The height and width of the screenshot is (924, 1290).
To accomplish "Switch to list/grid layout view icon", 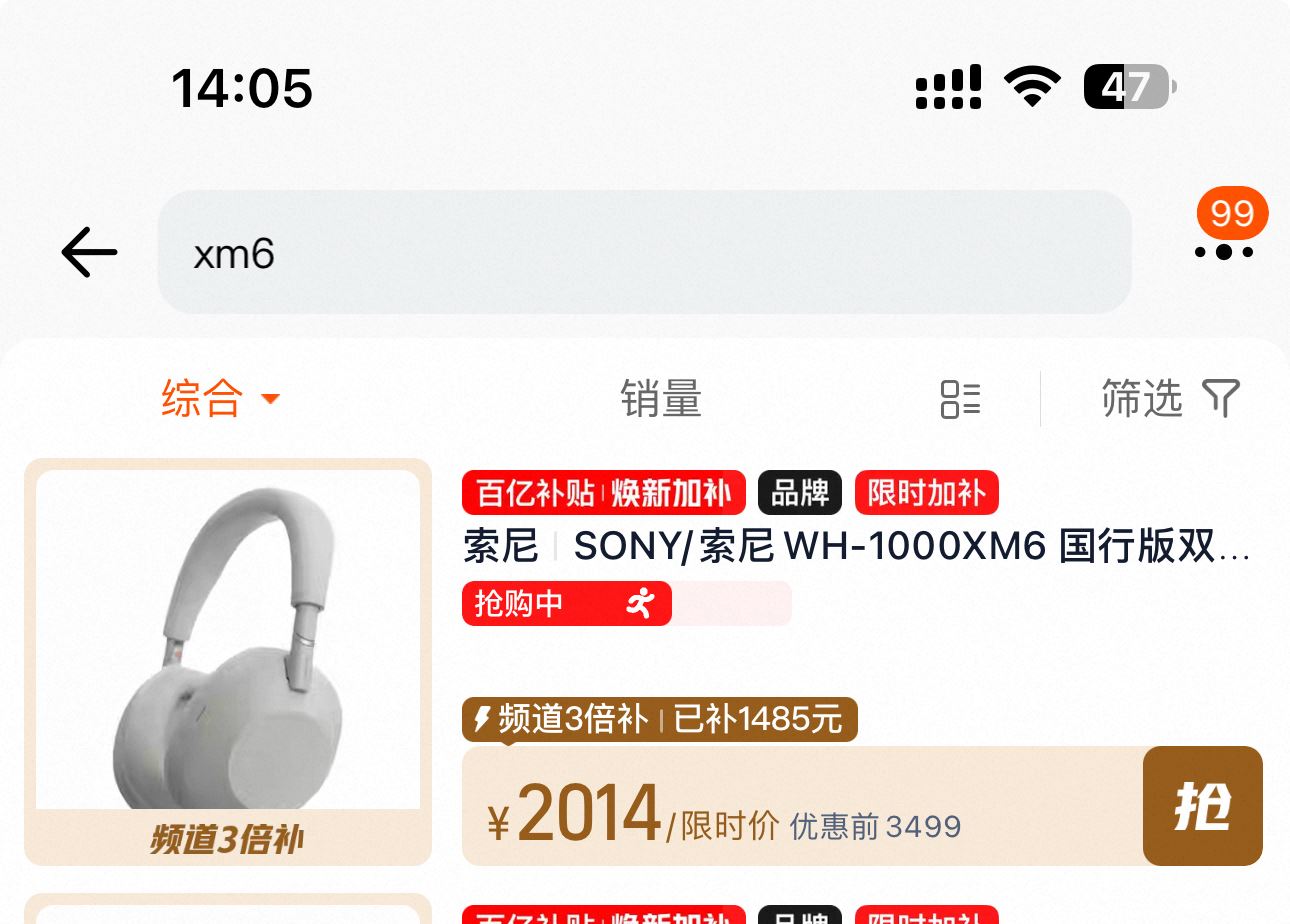I will point(960,399).
